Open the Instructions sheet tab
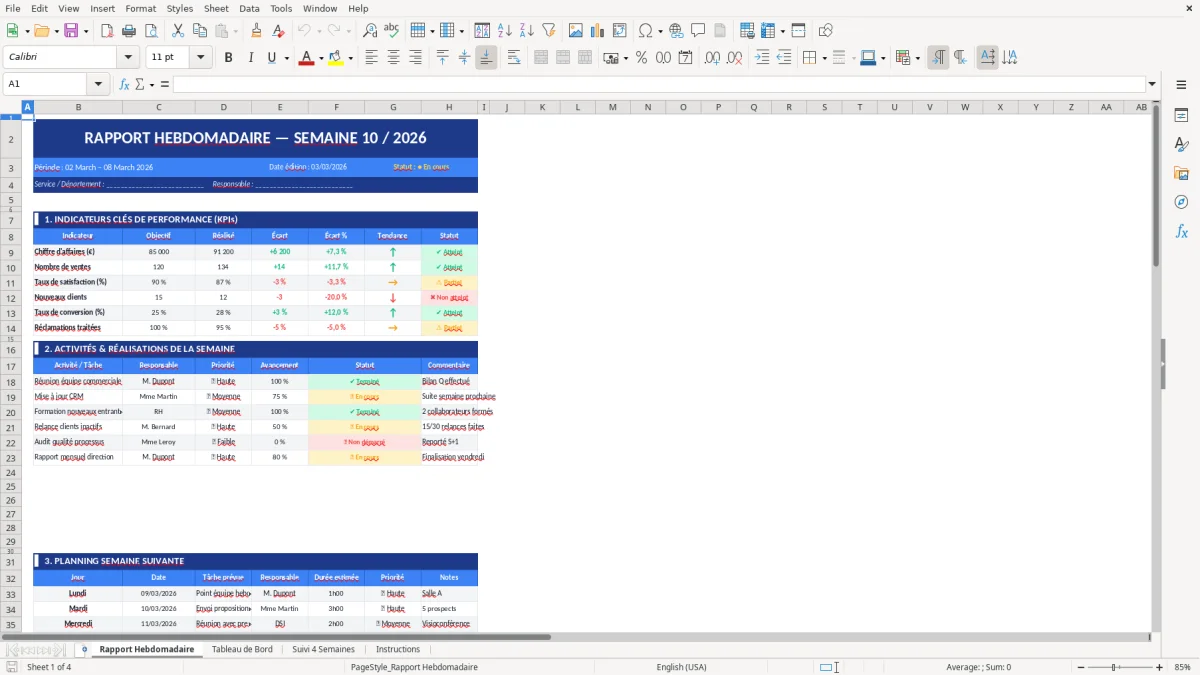 click(397, 648)
